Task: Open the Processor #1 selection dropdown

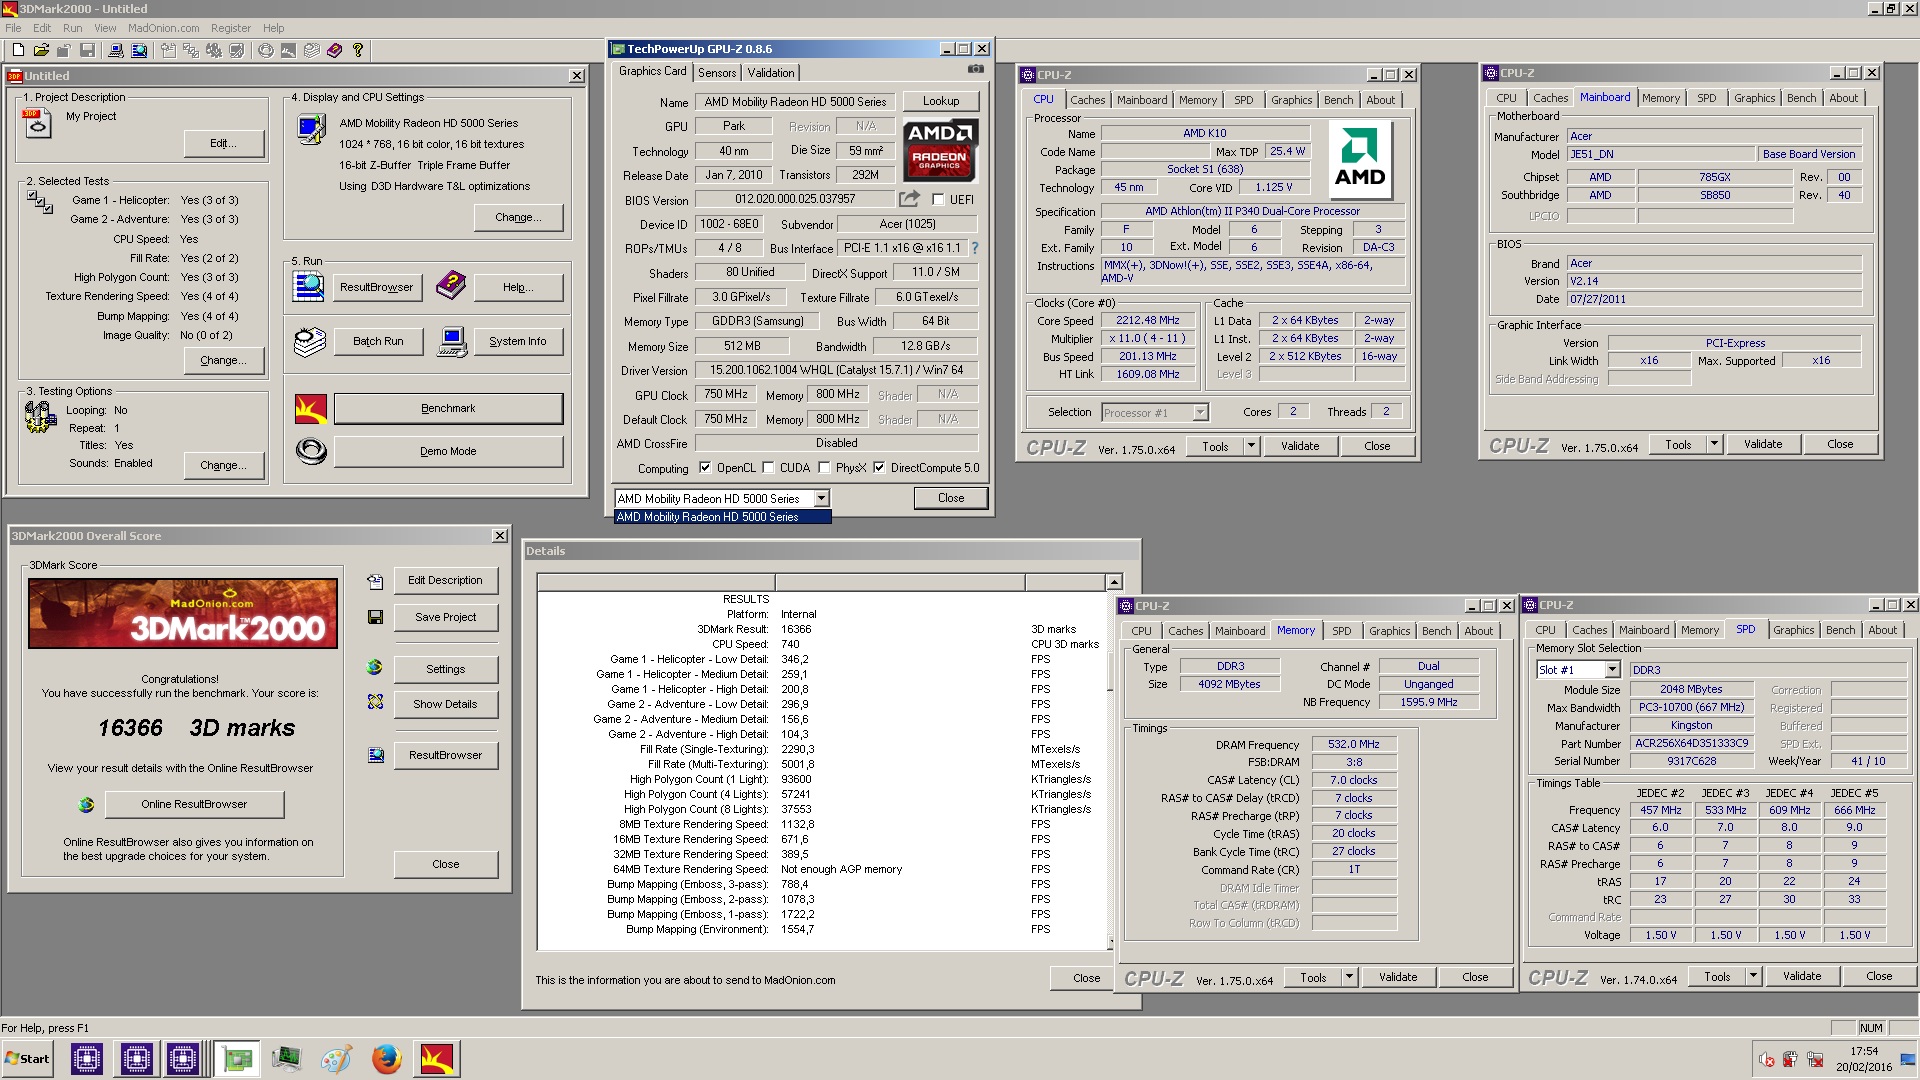Action: click(x=1200, y=413)
